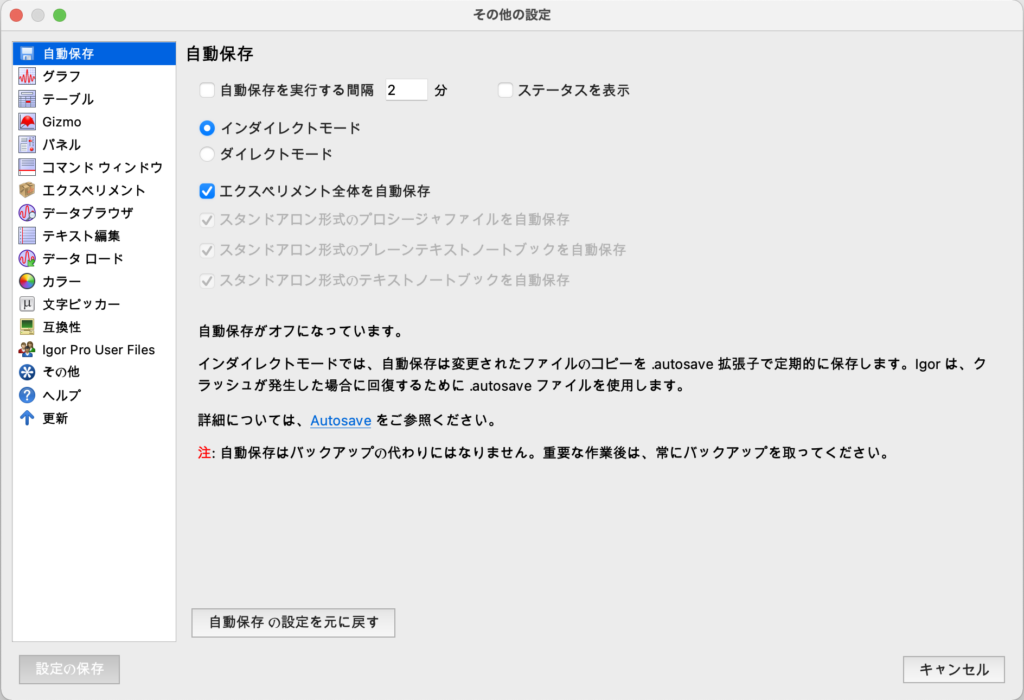This screenshot has width=1024, height=700.
Task: Click the カラー color wheel icon
Action: coord(27,281)
